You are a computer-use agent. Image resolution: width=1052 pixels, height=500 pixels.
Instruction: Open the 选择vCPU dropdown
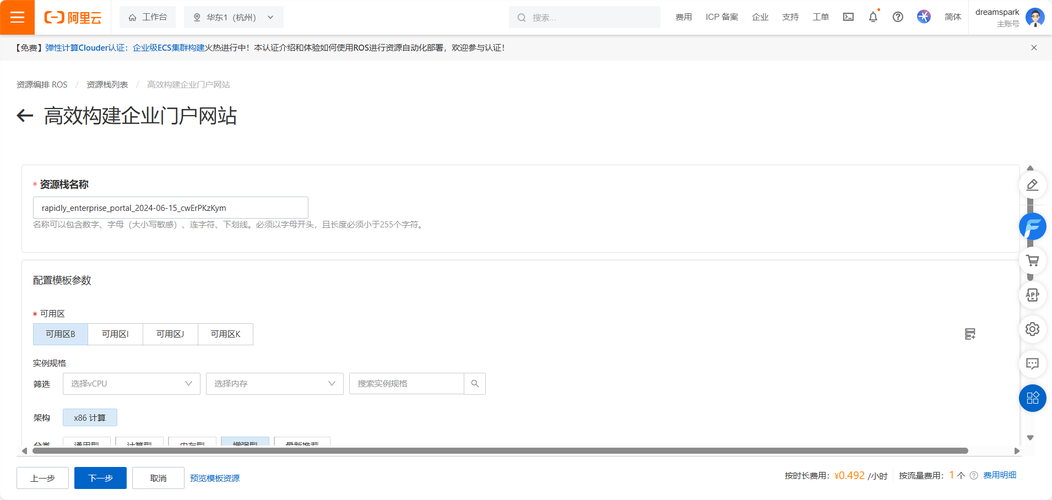coord(132,383)
